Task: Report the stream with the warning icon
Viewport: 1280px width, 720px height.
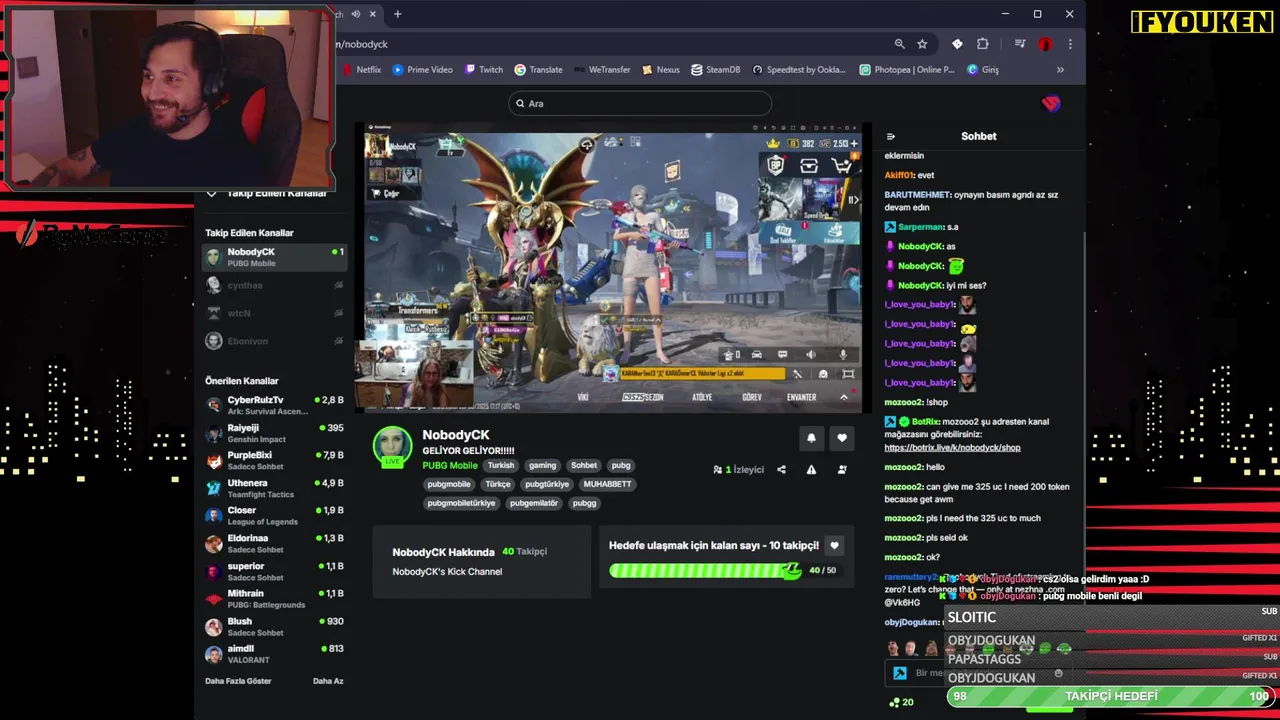Action: (811, 470)
